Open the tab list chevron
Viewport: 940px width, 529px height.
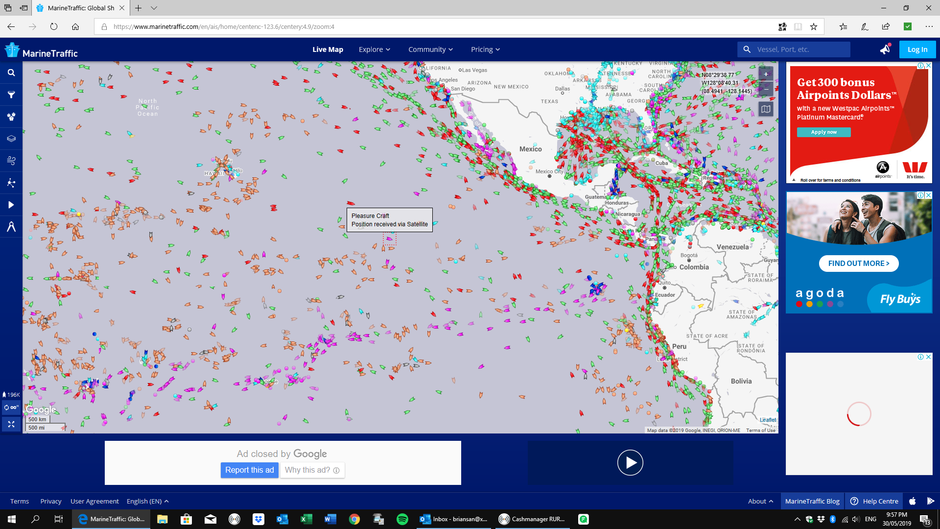pos(154,8)
